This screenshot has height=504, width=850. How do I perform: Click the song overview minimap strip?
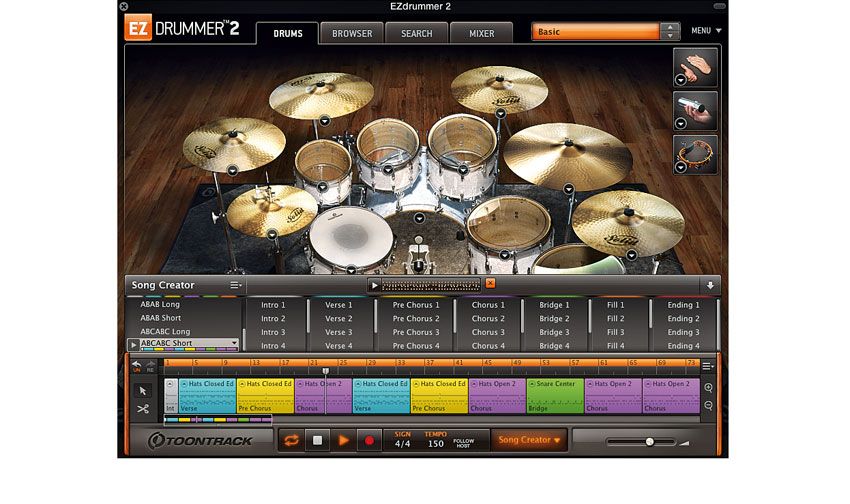pos(218,419)
